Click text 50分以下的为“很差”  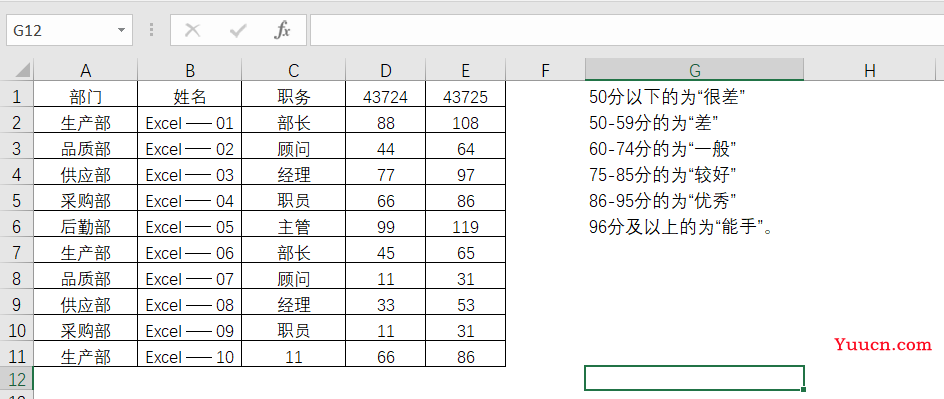tap(668, 96)
